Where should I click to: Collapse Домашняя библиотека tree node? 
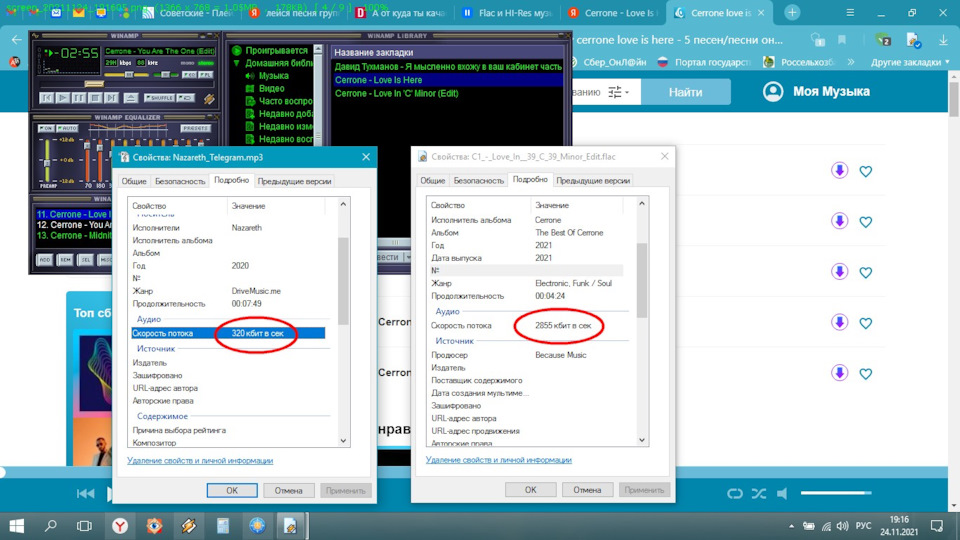(236, 63)
